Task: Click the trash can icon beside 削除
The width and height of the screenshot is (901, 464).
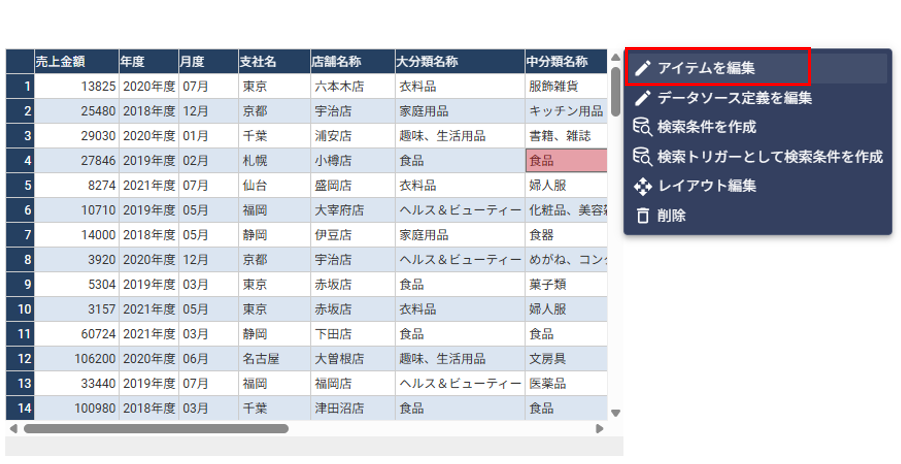Action: (643, 216)
